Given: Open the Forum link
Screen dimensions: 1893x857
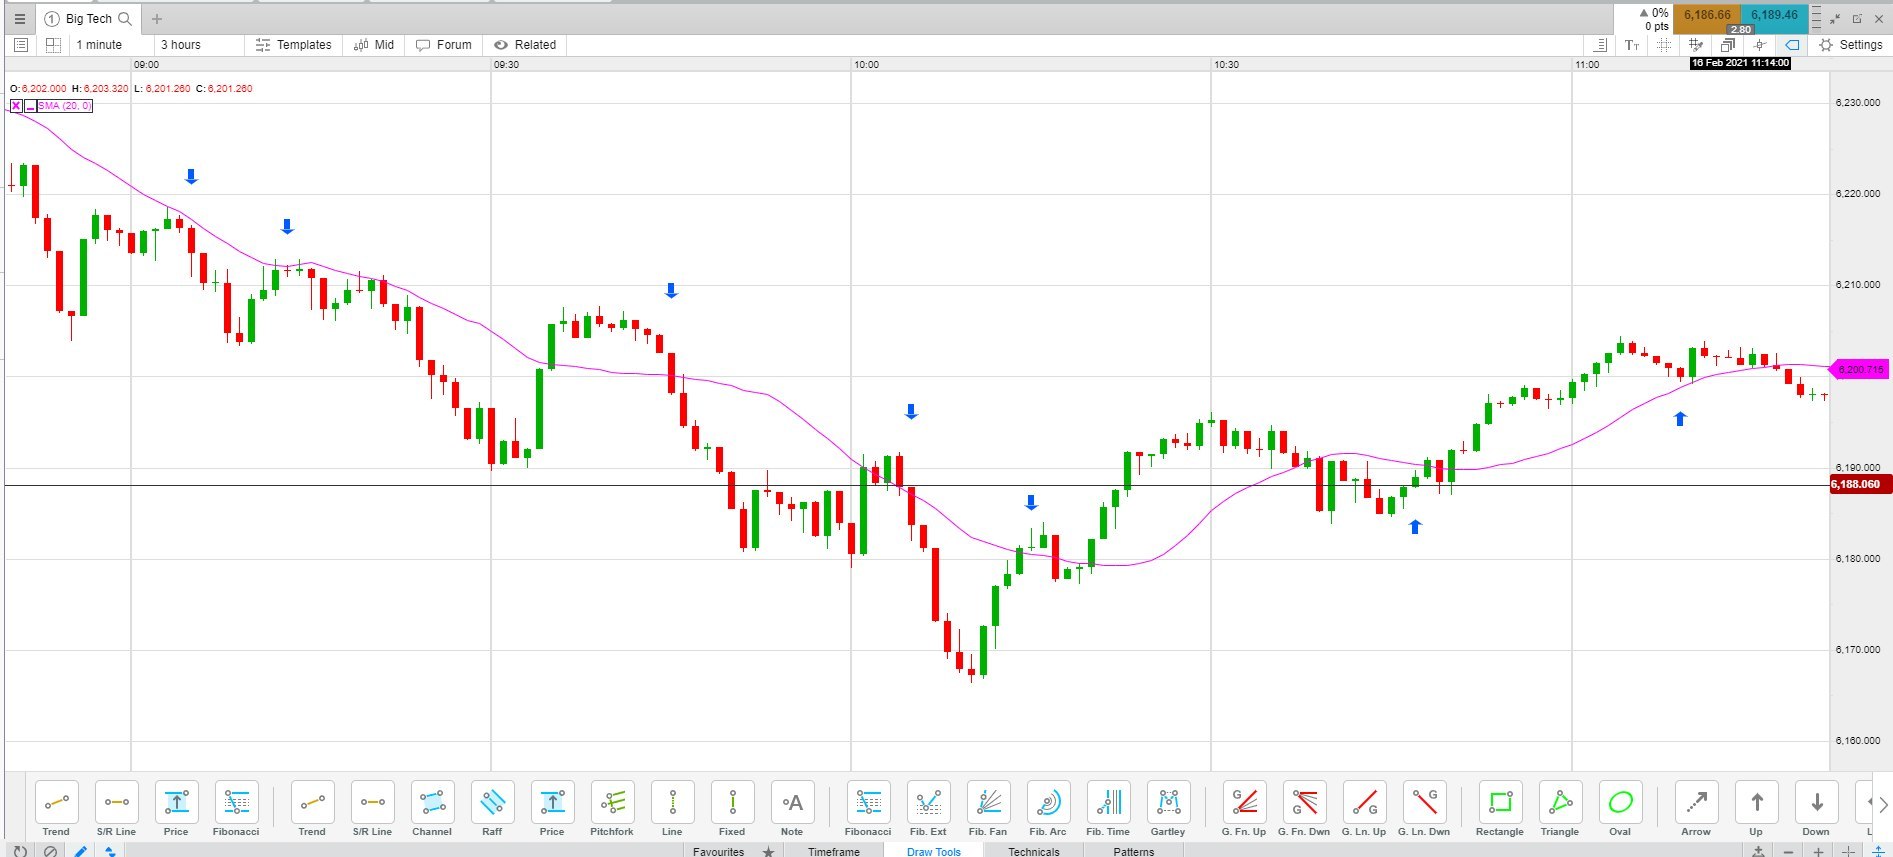Looking at the screenshot, I should [x=444, y=45].
